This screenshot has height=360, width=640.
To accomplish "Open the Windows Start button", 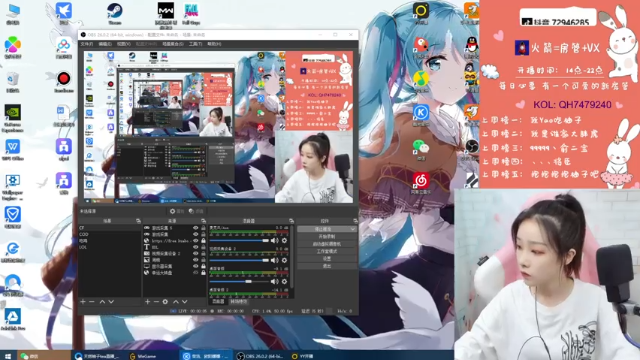I will [x=8, y=356].
